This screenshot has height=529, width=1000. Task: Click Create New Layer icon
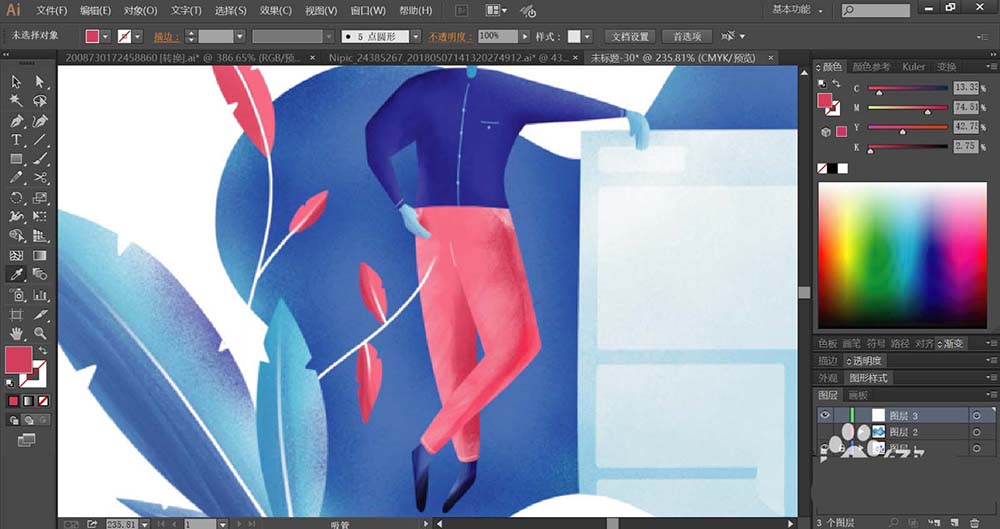pos(954,522)
